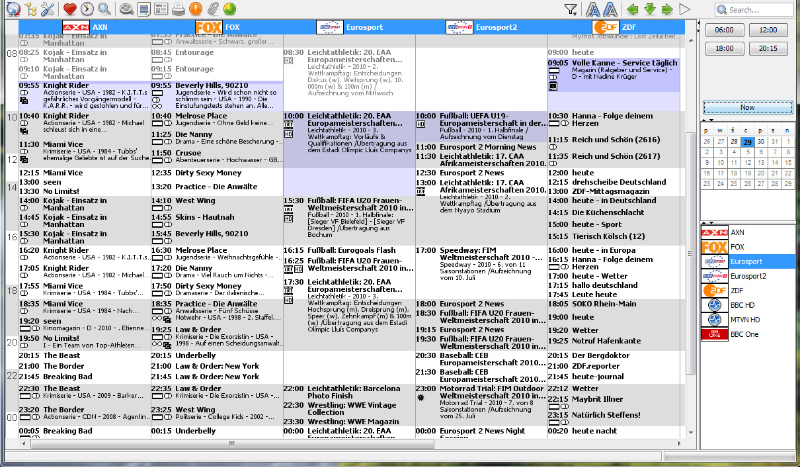Jump to the 06:00 time button
This screenshot has height=467, width=800.
[725, 31]
